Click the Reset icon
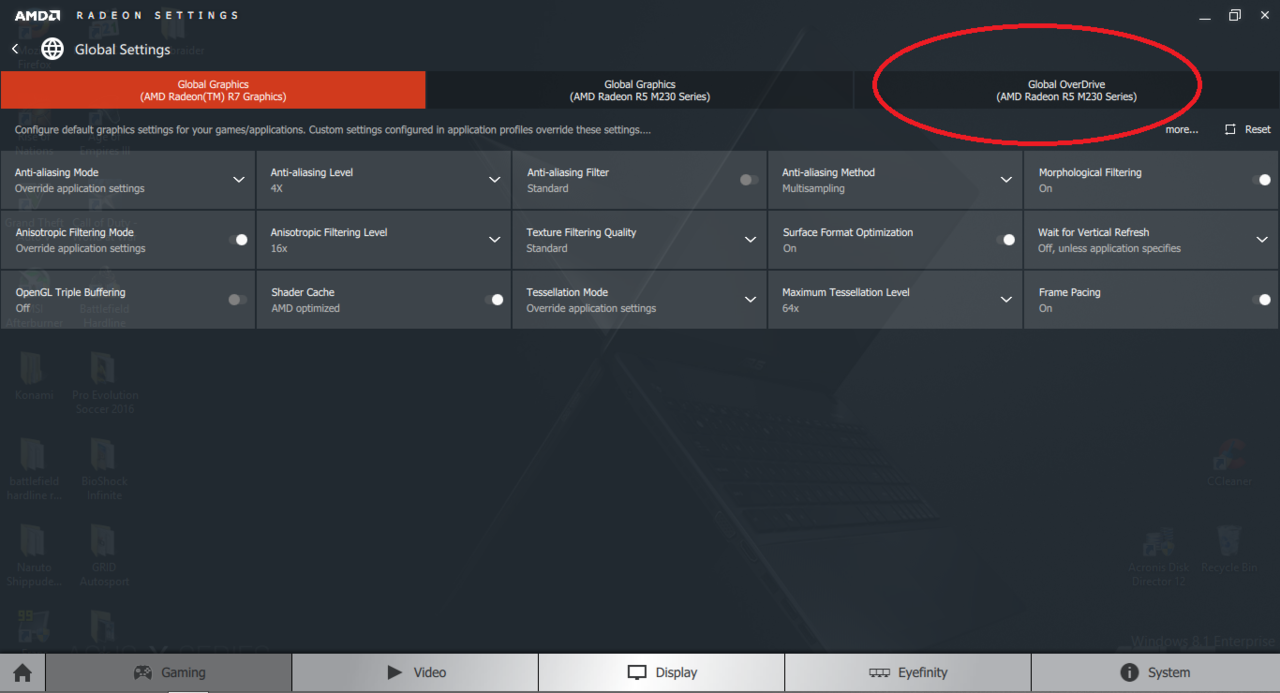Viewport: 1280px width, 693px height. point(1230,129)
